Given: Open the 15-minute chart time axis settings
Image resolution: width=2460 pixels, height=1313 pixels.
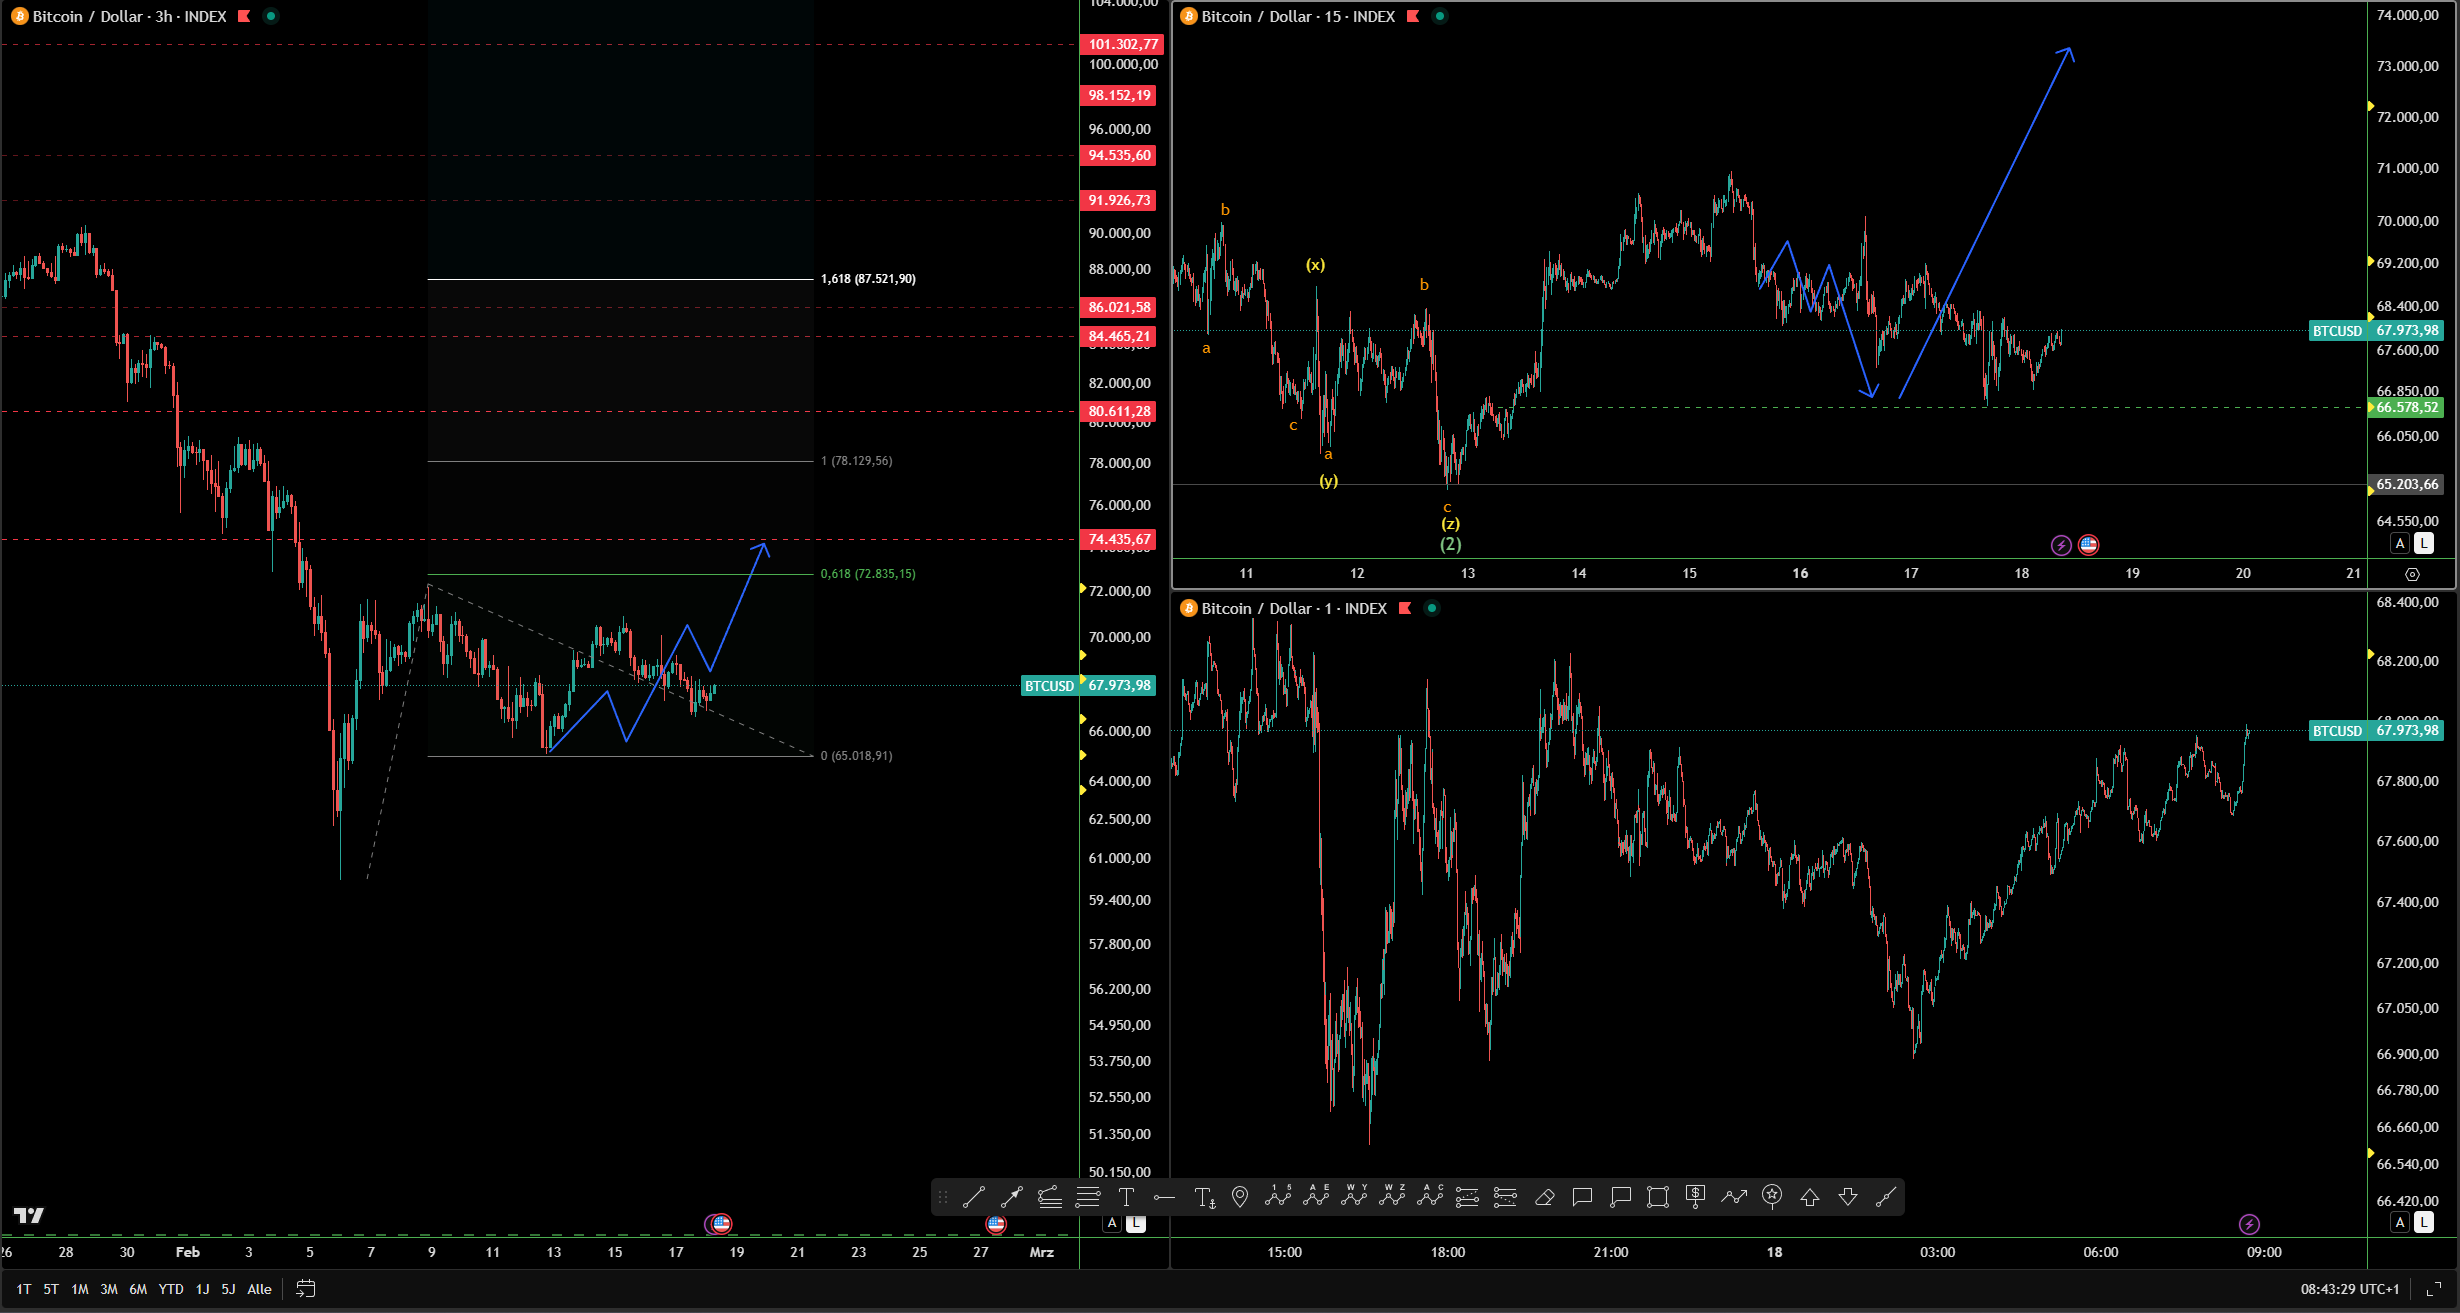Looking at the screenshot, I should (x=2412, y=574).
